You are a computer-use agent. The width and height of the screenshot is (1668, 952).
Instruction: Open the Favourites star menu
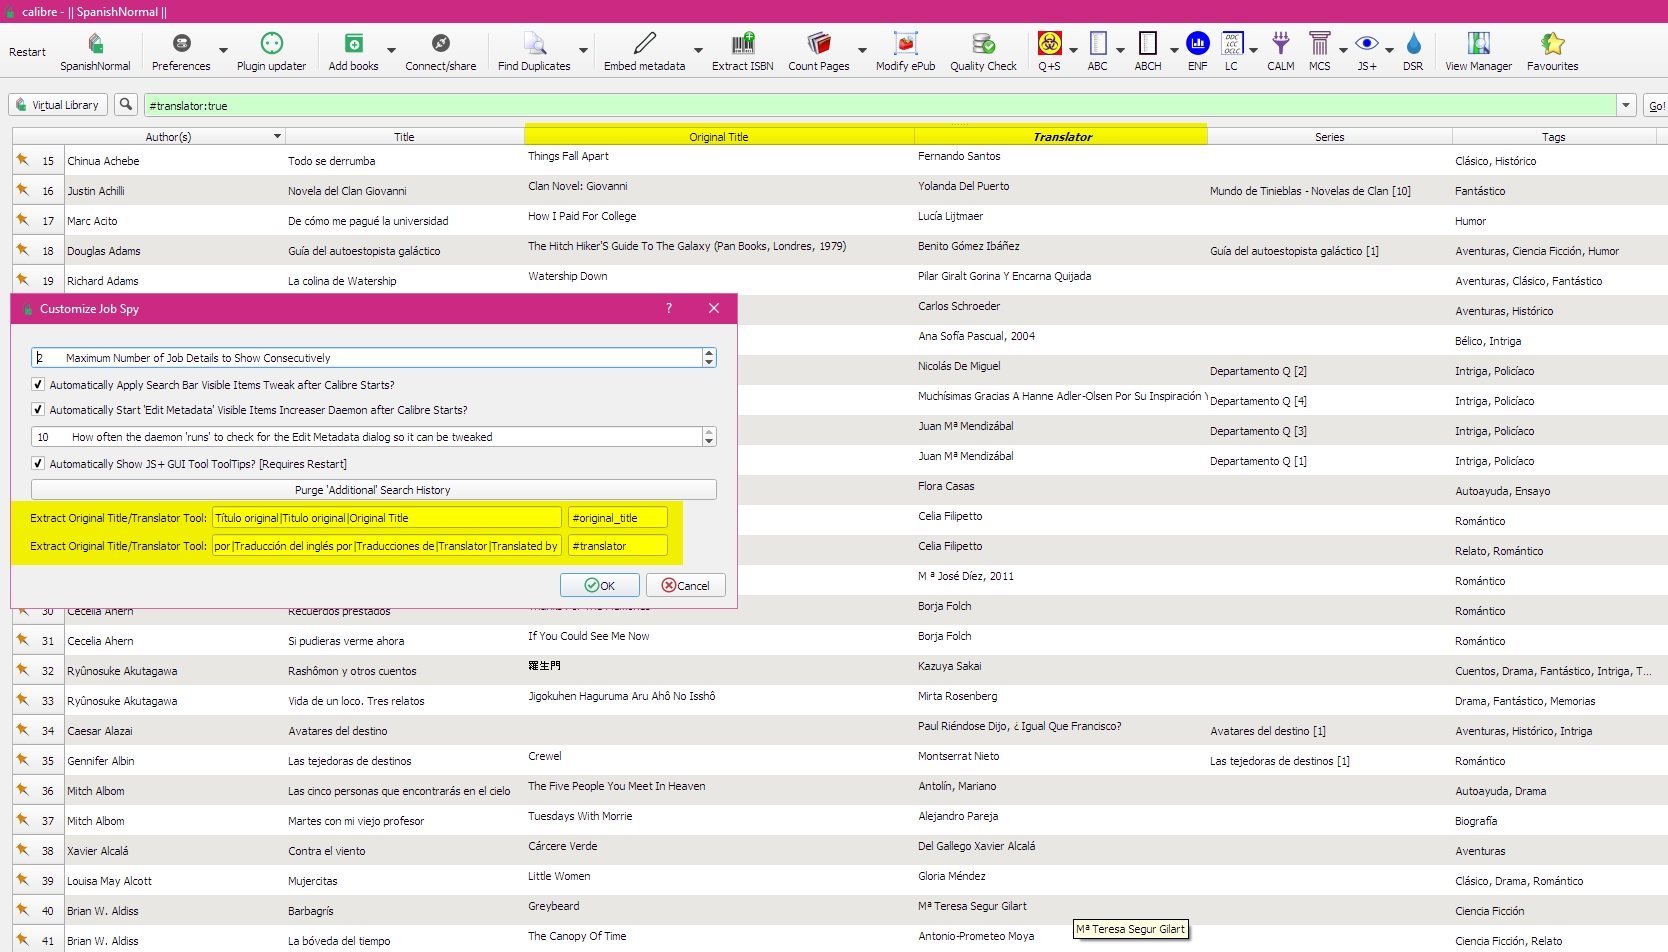pyautogui.click(x=1552, y=44)
